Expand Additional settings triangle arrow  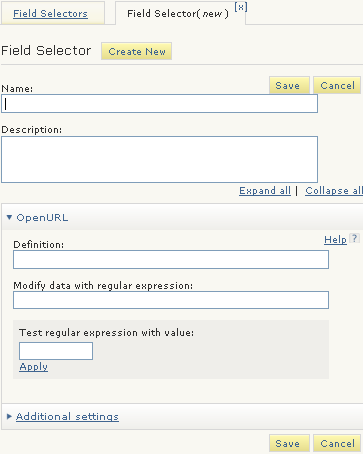tap(9, 416)
